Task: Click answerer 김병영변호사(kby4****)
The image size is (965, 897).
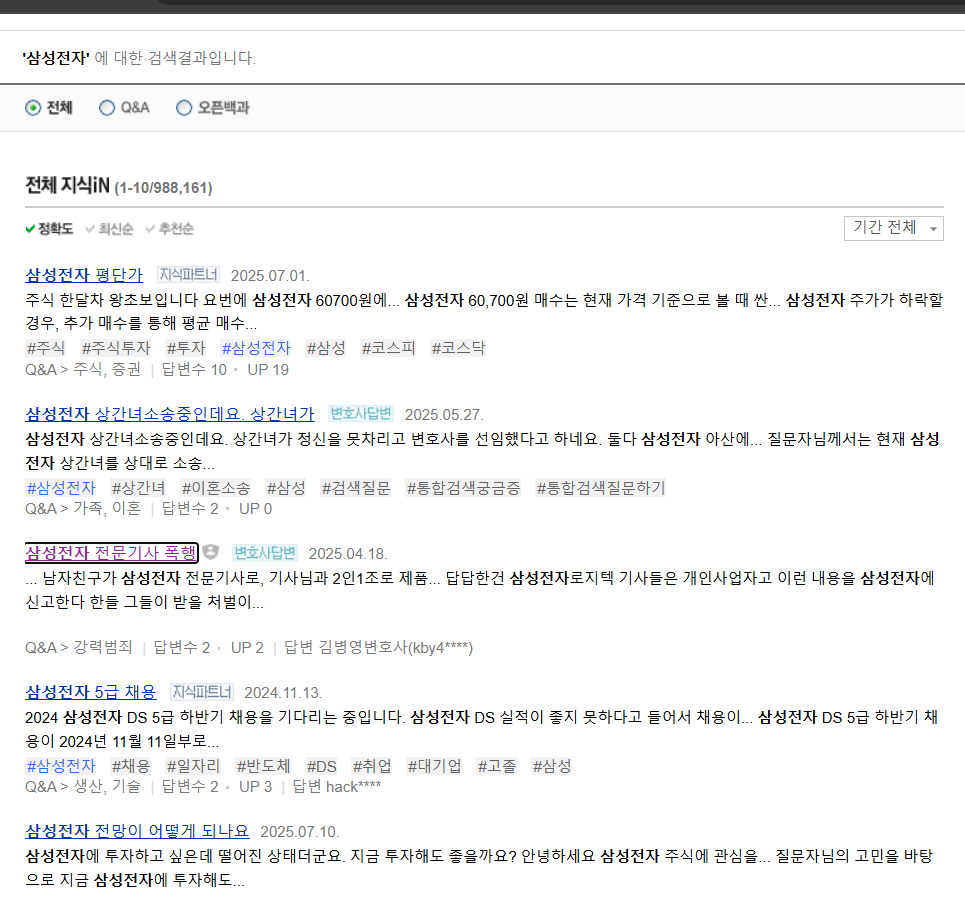Action: 395,647
